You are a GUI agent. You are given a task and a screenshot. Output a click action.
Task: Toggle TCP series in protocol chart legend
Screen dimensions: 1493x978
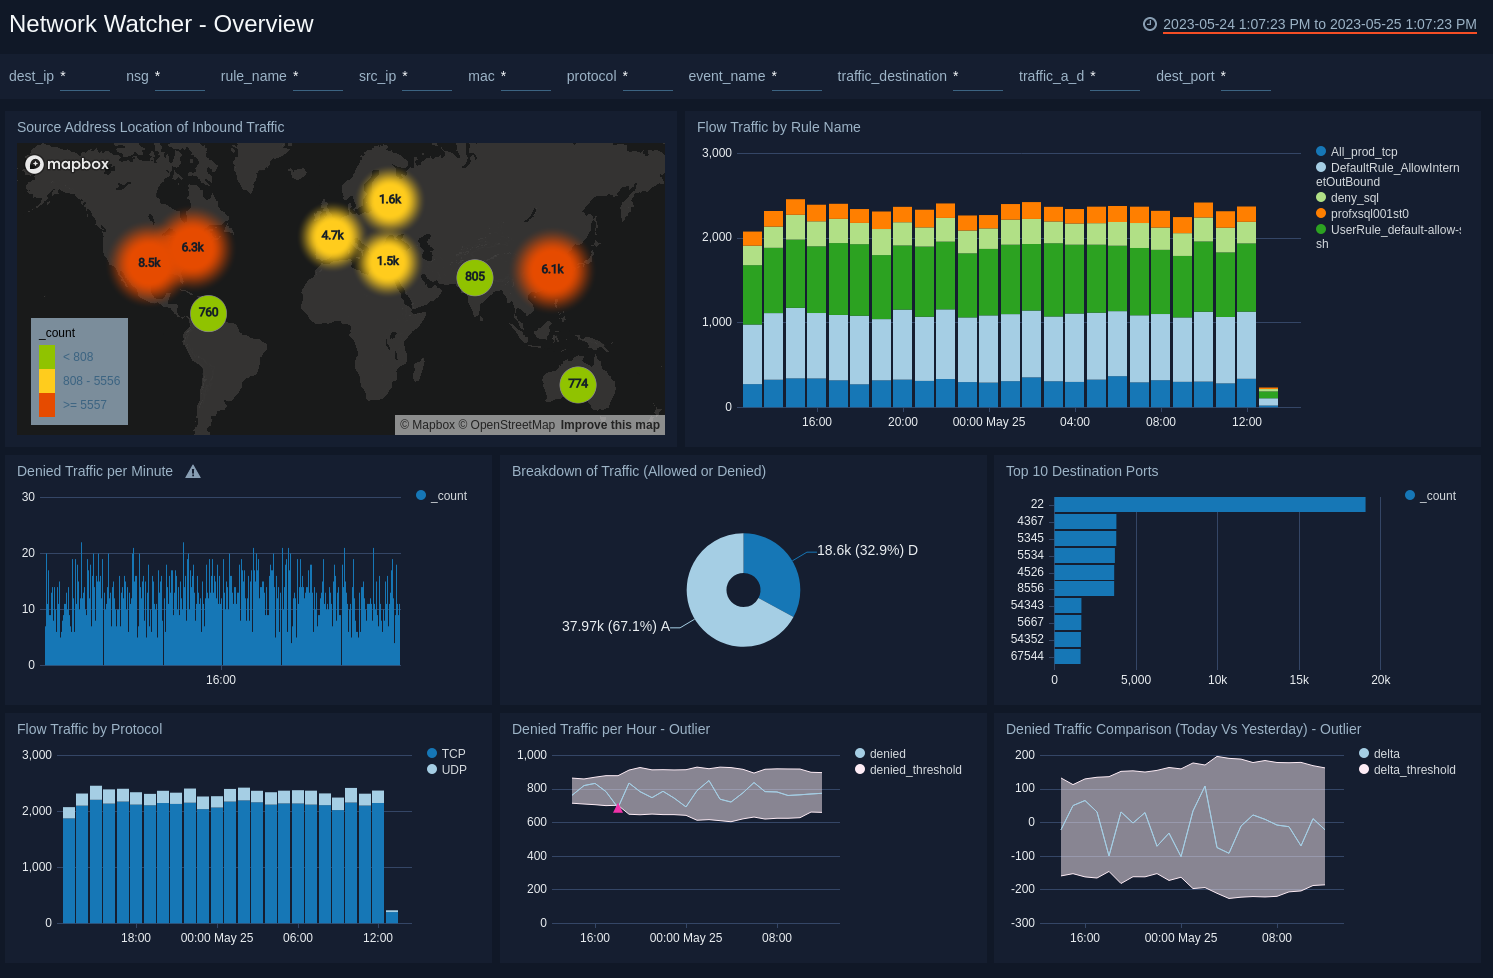point(446,754)
